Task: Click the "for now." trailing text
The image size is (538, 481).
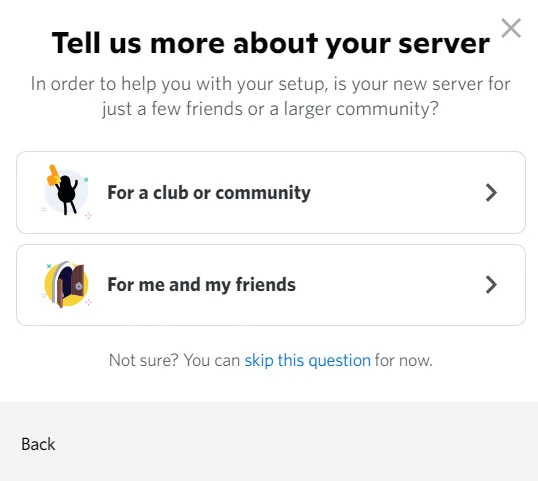Action: click(404, 361)
